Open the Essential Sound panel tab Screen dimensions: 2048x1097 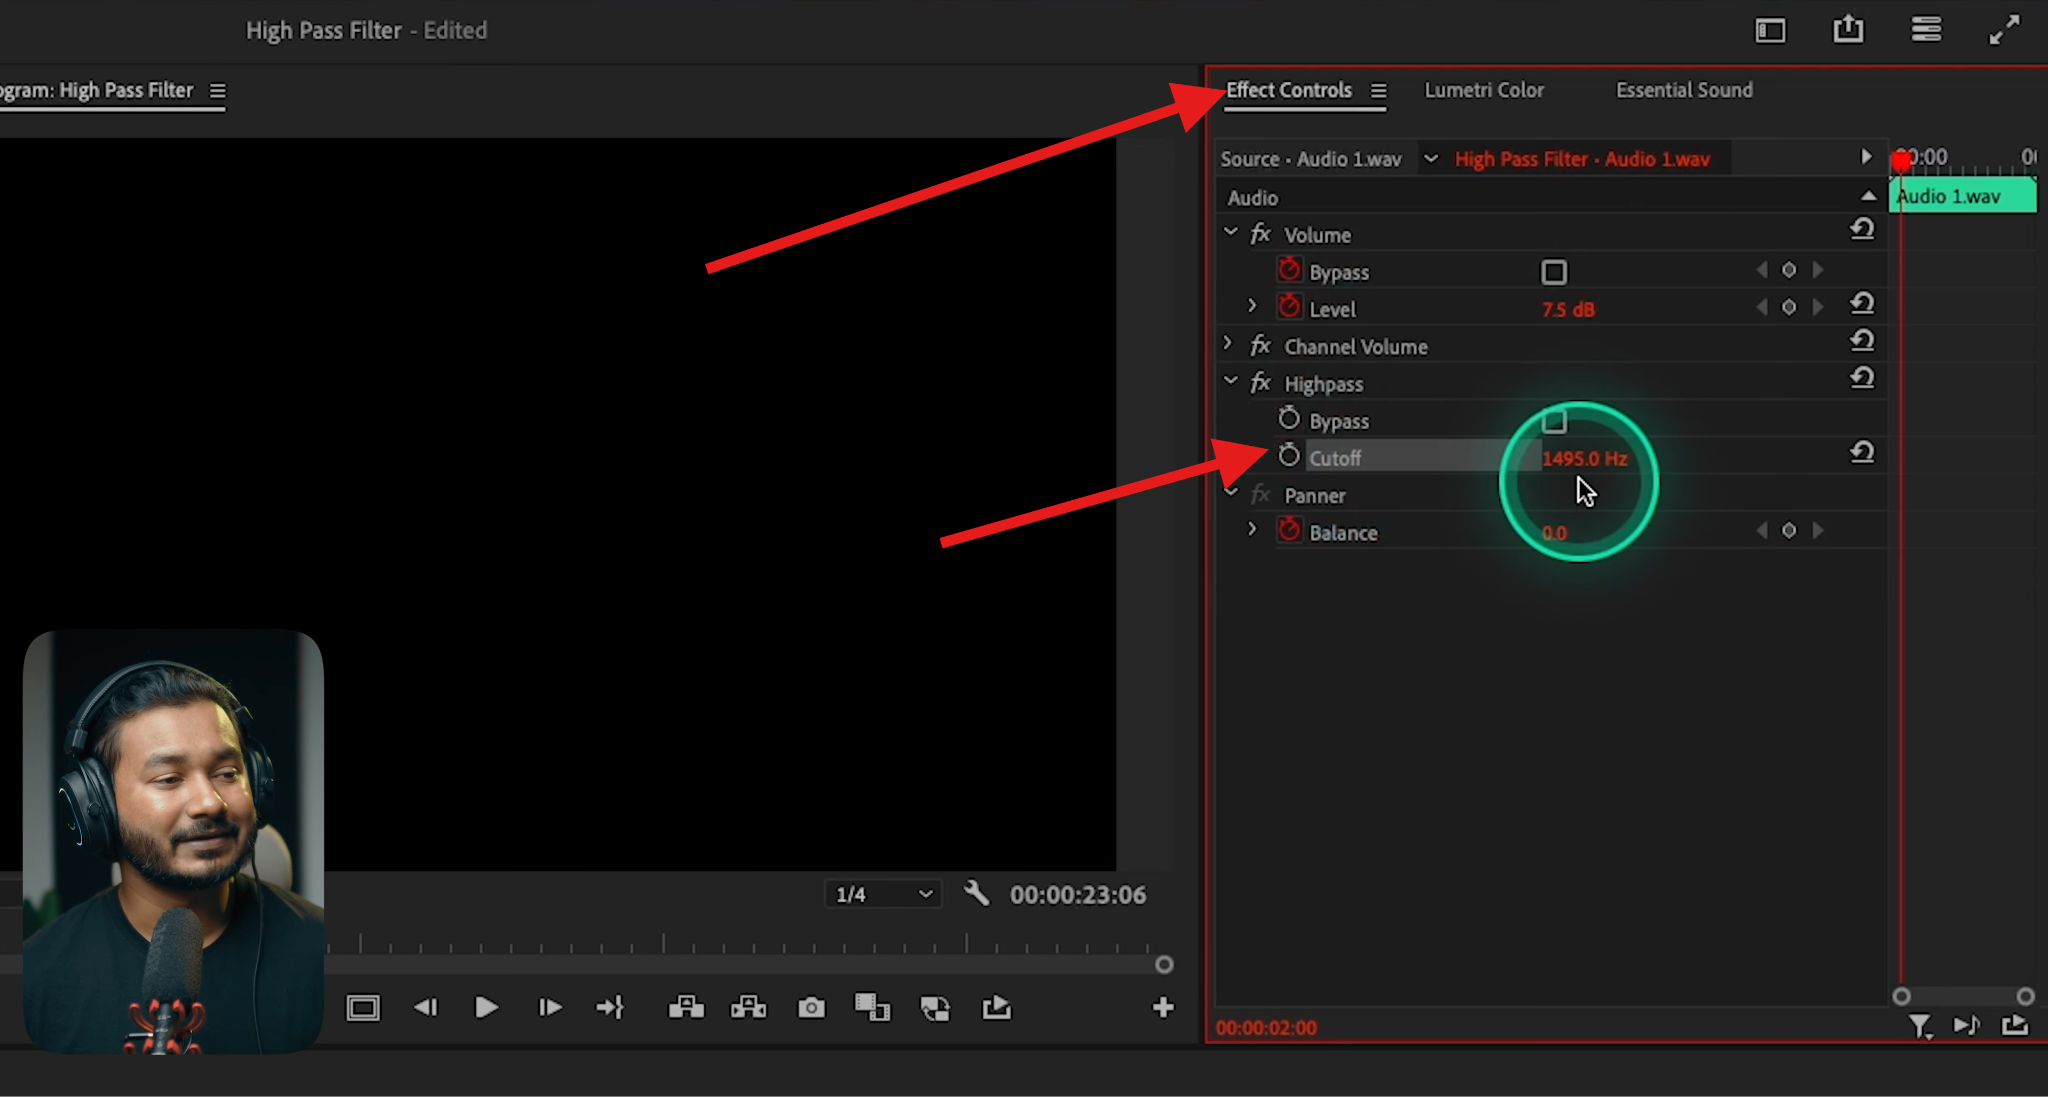point(1683,90)
